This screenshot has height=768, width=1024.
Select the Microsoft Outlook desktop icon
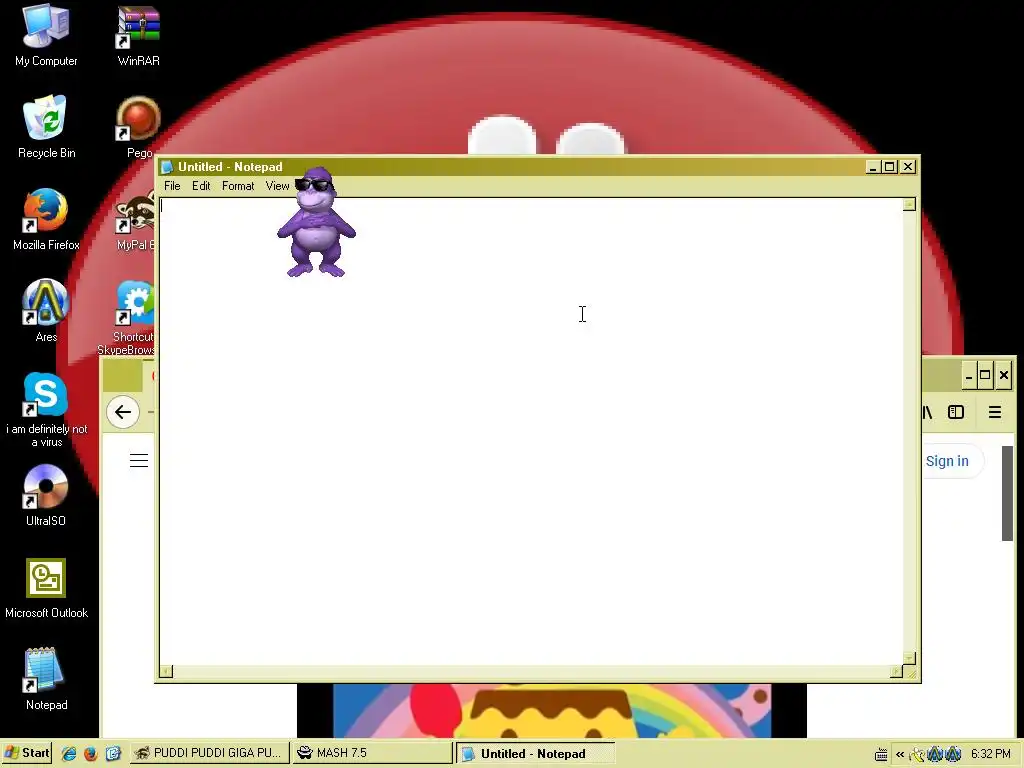[46, 588]
